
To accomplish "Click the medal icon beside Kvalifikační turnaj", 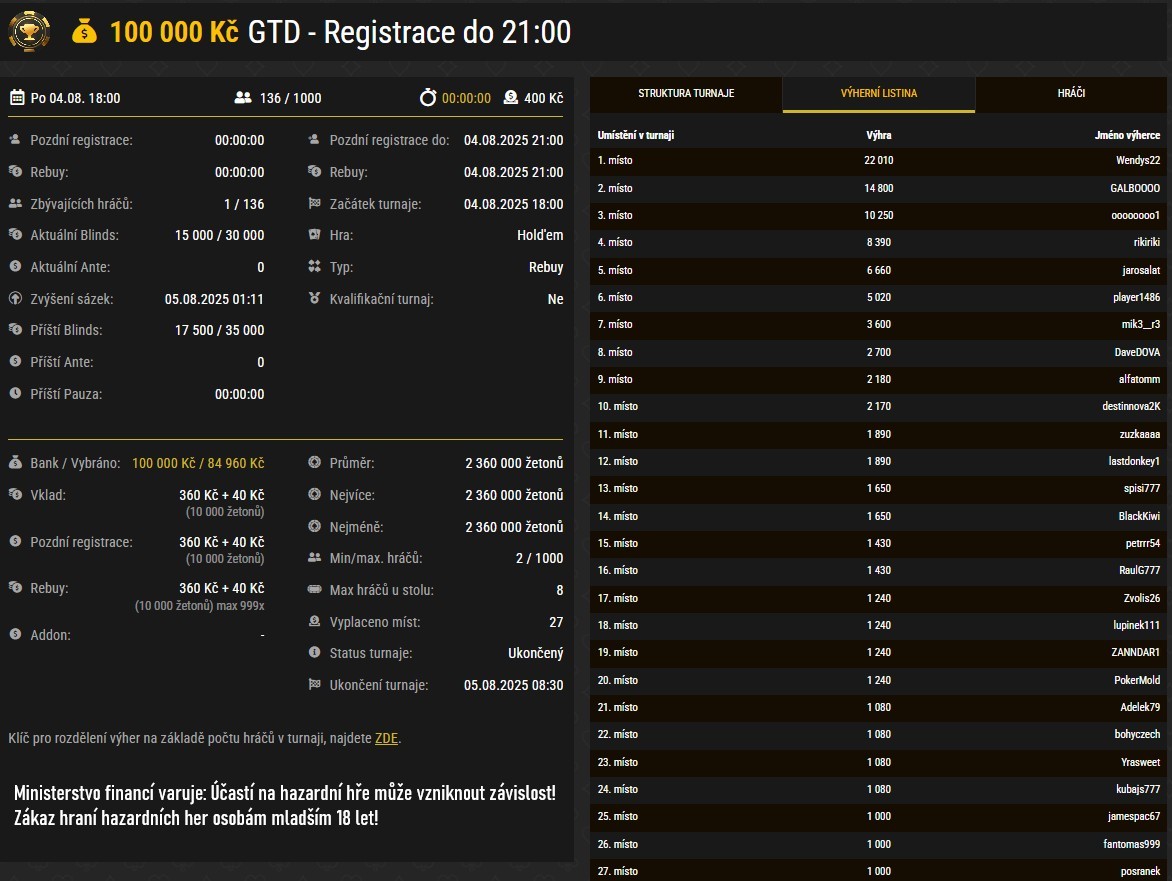I will pyautogui.click(x=315, y=299).
